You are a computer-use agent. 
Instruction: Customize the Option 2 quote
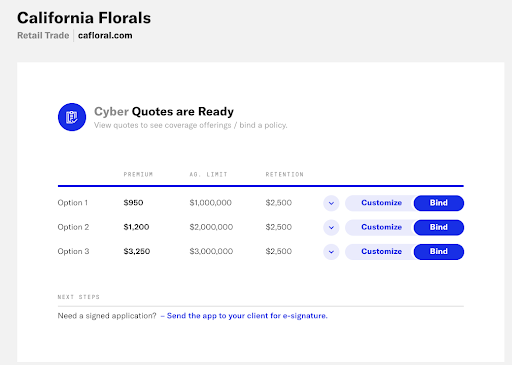381,227
